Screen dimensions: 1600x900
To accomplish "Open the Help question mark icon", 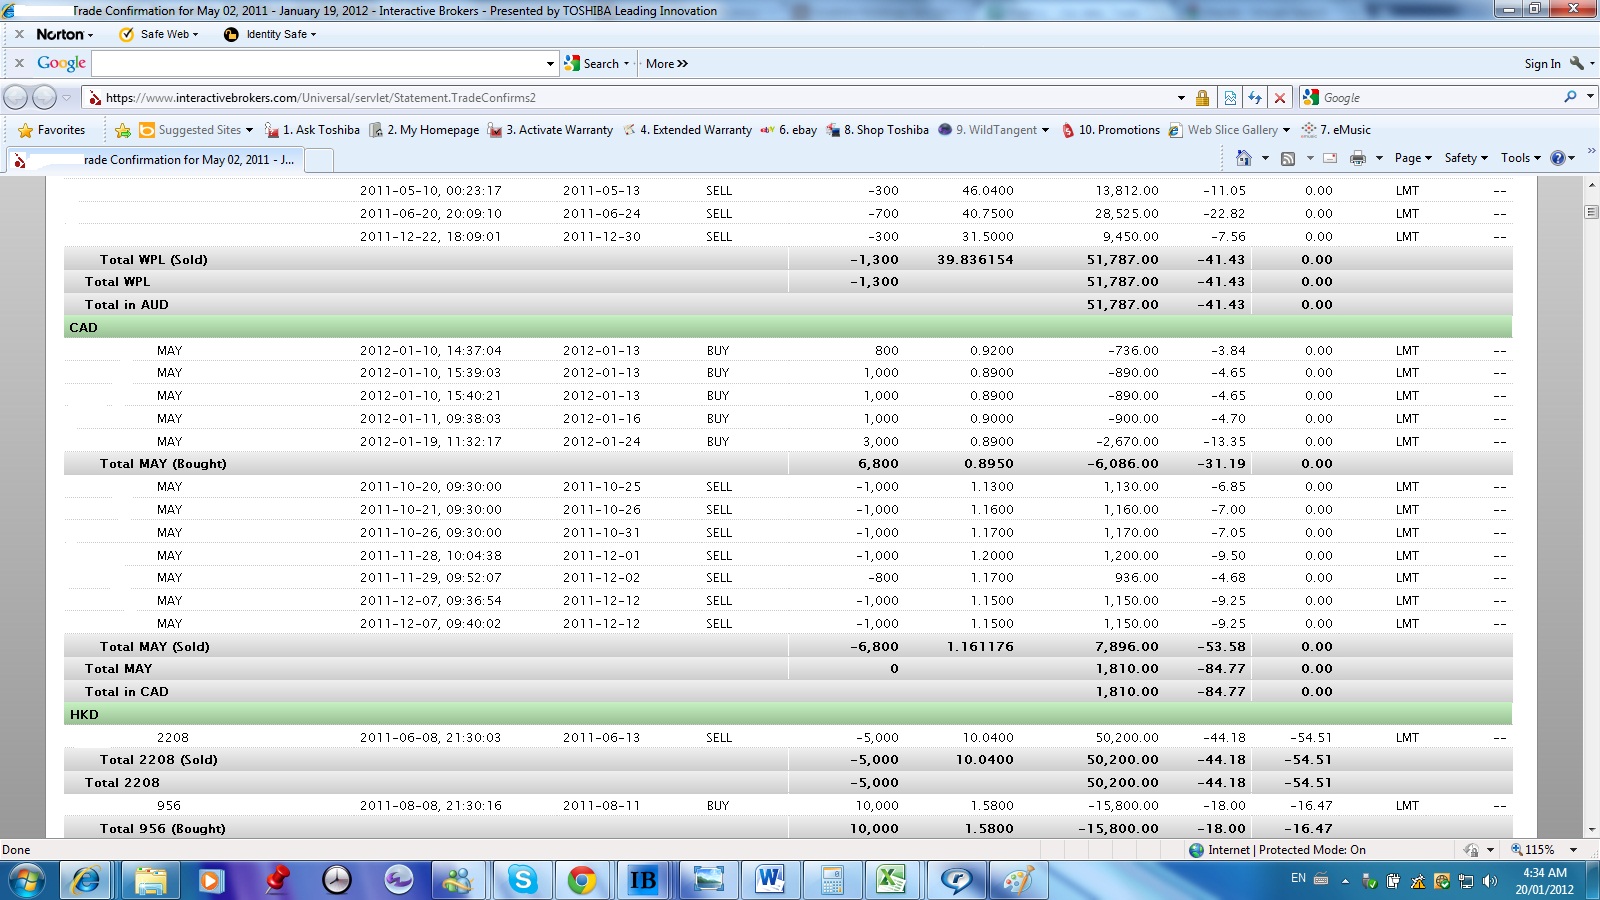I will point(1557,158).
